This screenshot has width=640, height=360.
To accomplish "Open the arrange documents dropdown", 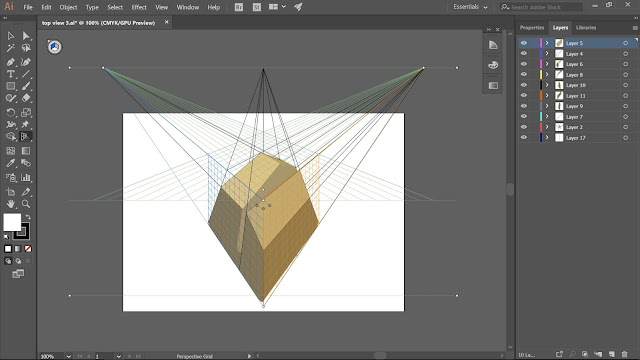I will pos(277,7).
